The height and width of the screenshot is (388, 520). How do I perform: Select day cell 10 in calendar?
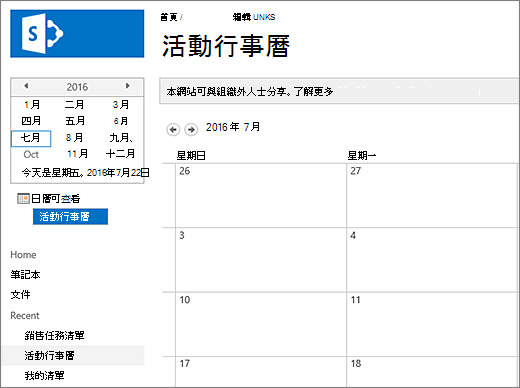tap(261, 324)
